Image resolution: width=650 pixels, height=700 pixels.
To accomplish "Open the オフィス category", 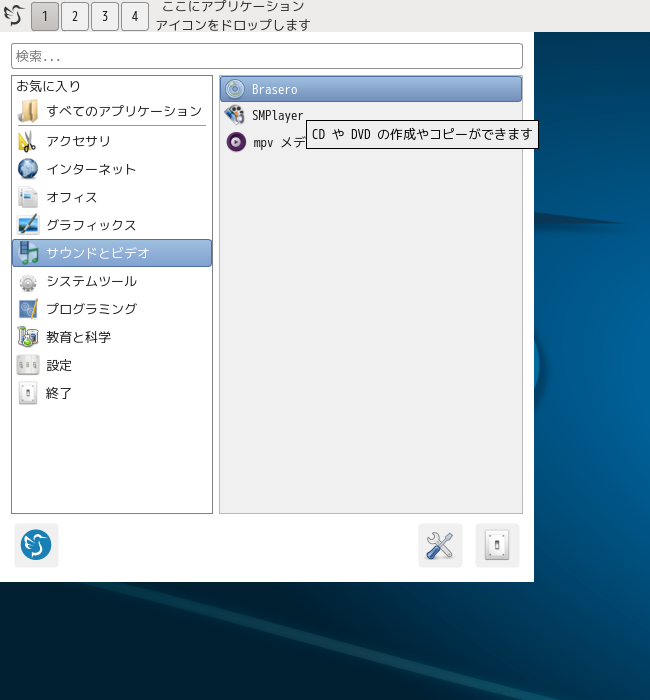I will pos(72,197).
